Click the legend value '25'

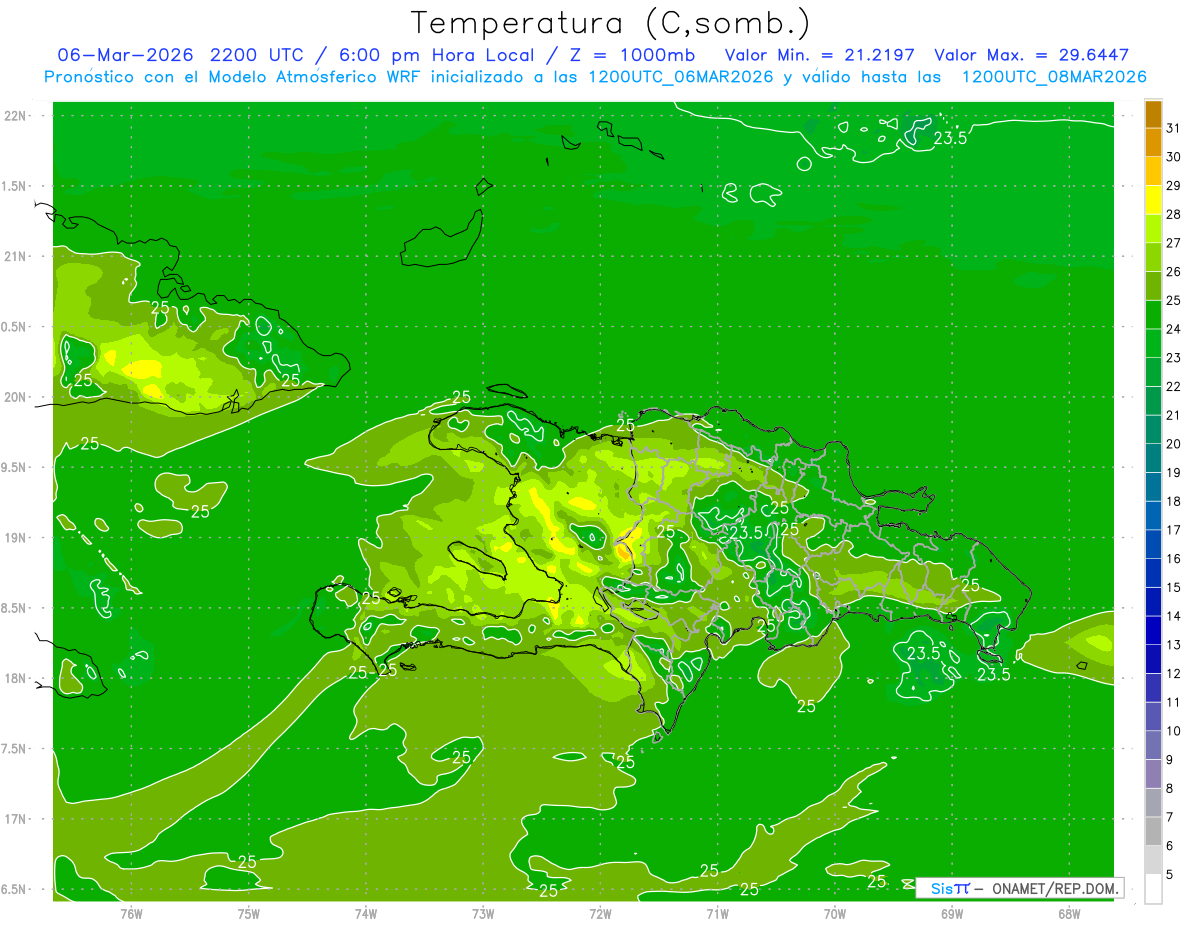[1174, 300]
